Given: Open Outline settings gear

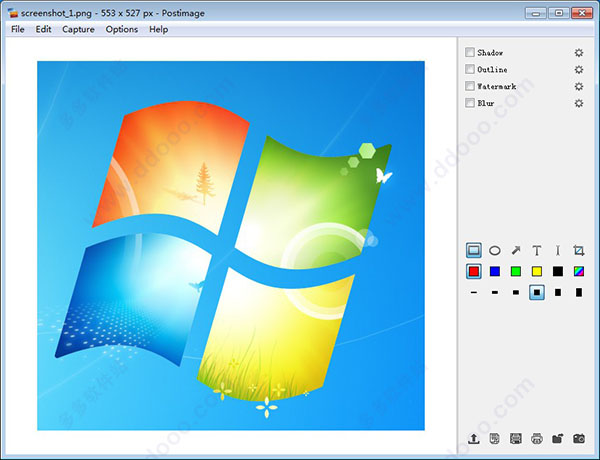Looking at the screenshot, I should [579, 70].
